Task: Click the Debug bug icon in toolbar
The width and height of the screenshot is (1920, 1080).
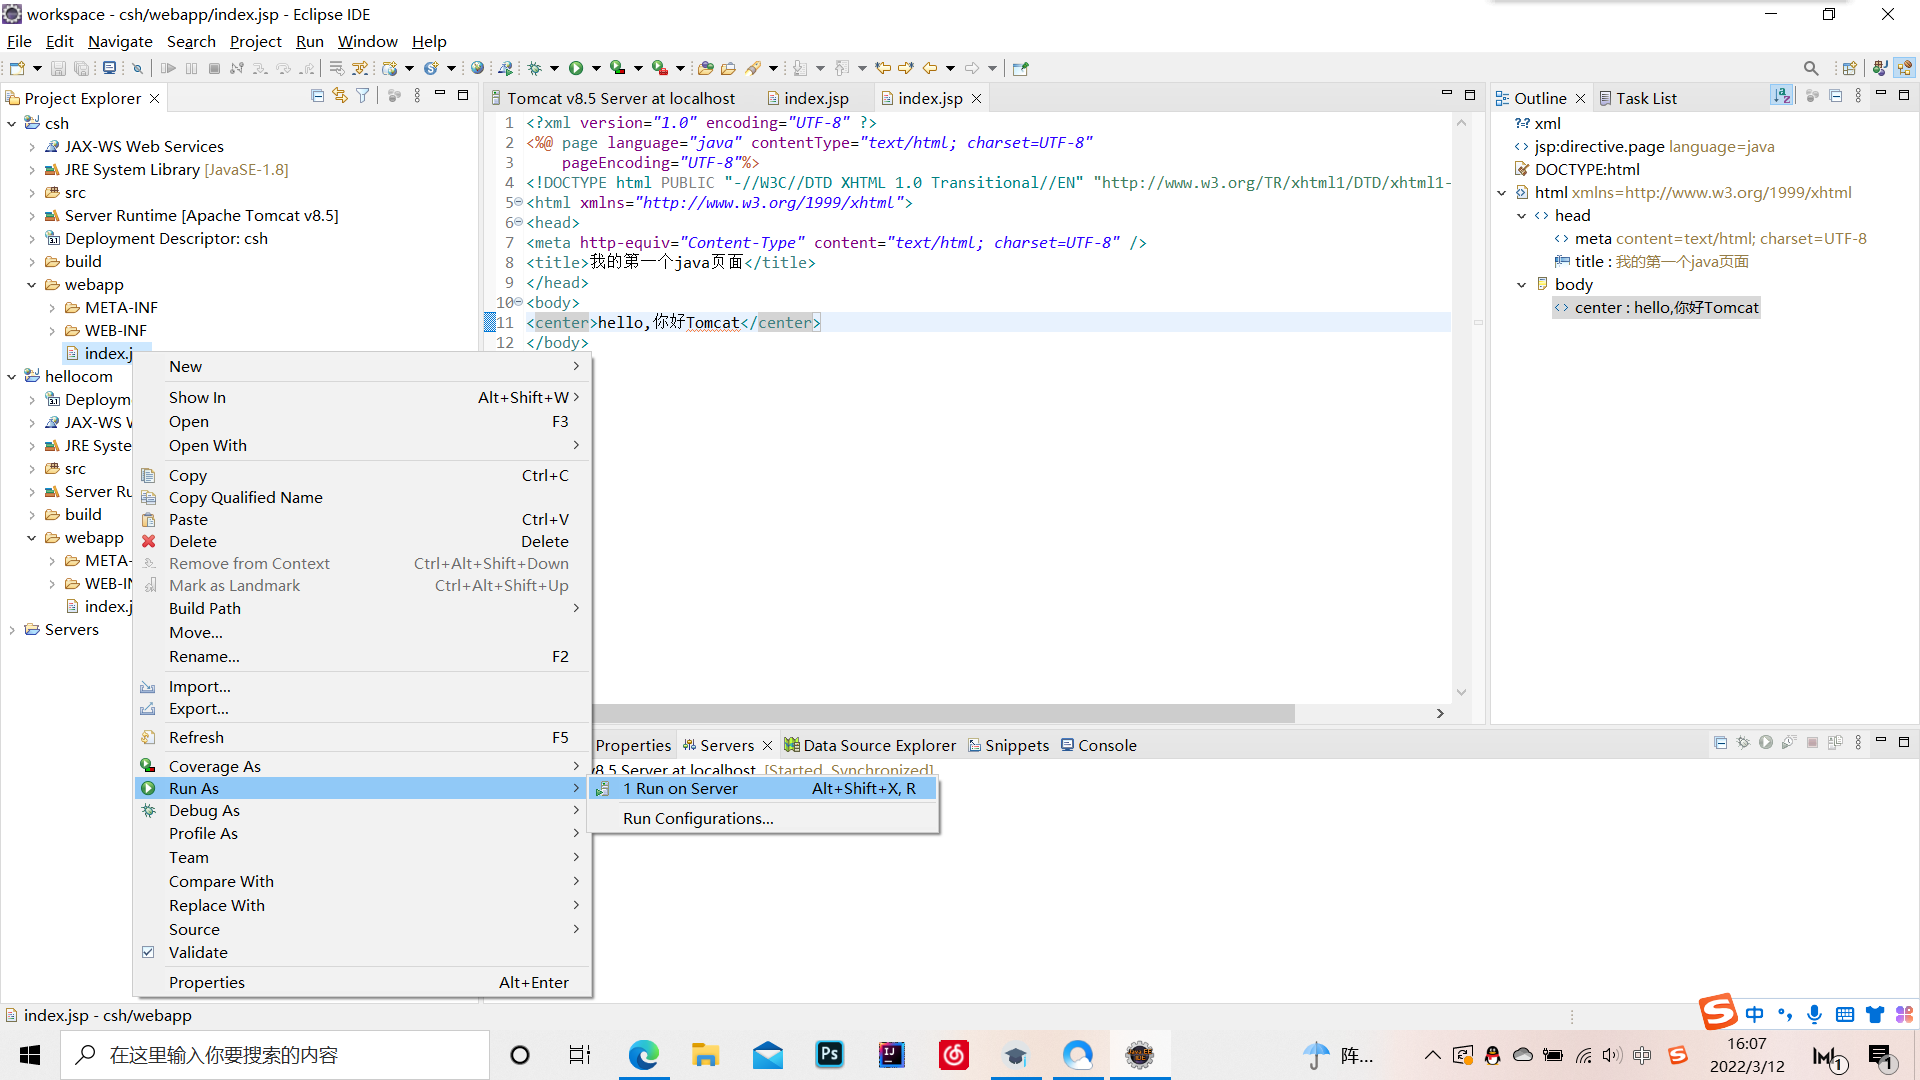Action: pyautogui.click(x=535, y=68)
